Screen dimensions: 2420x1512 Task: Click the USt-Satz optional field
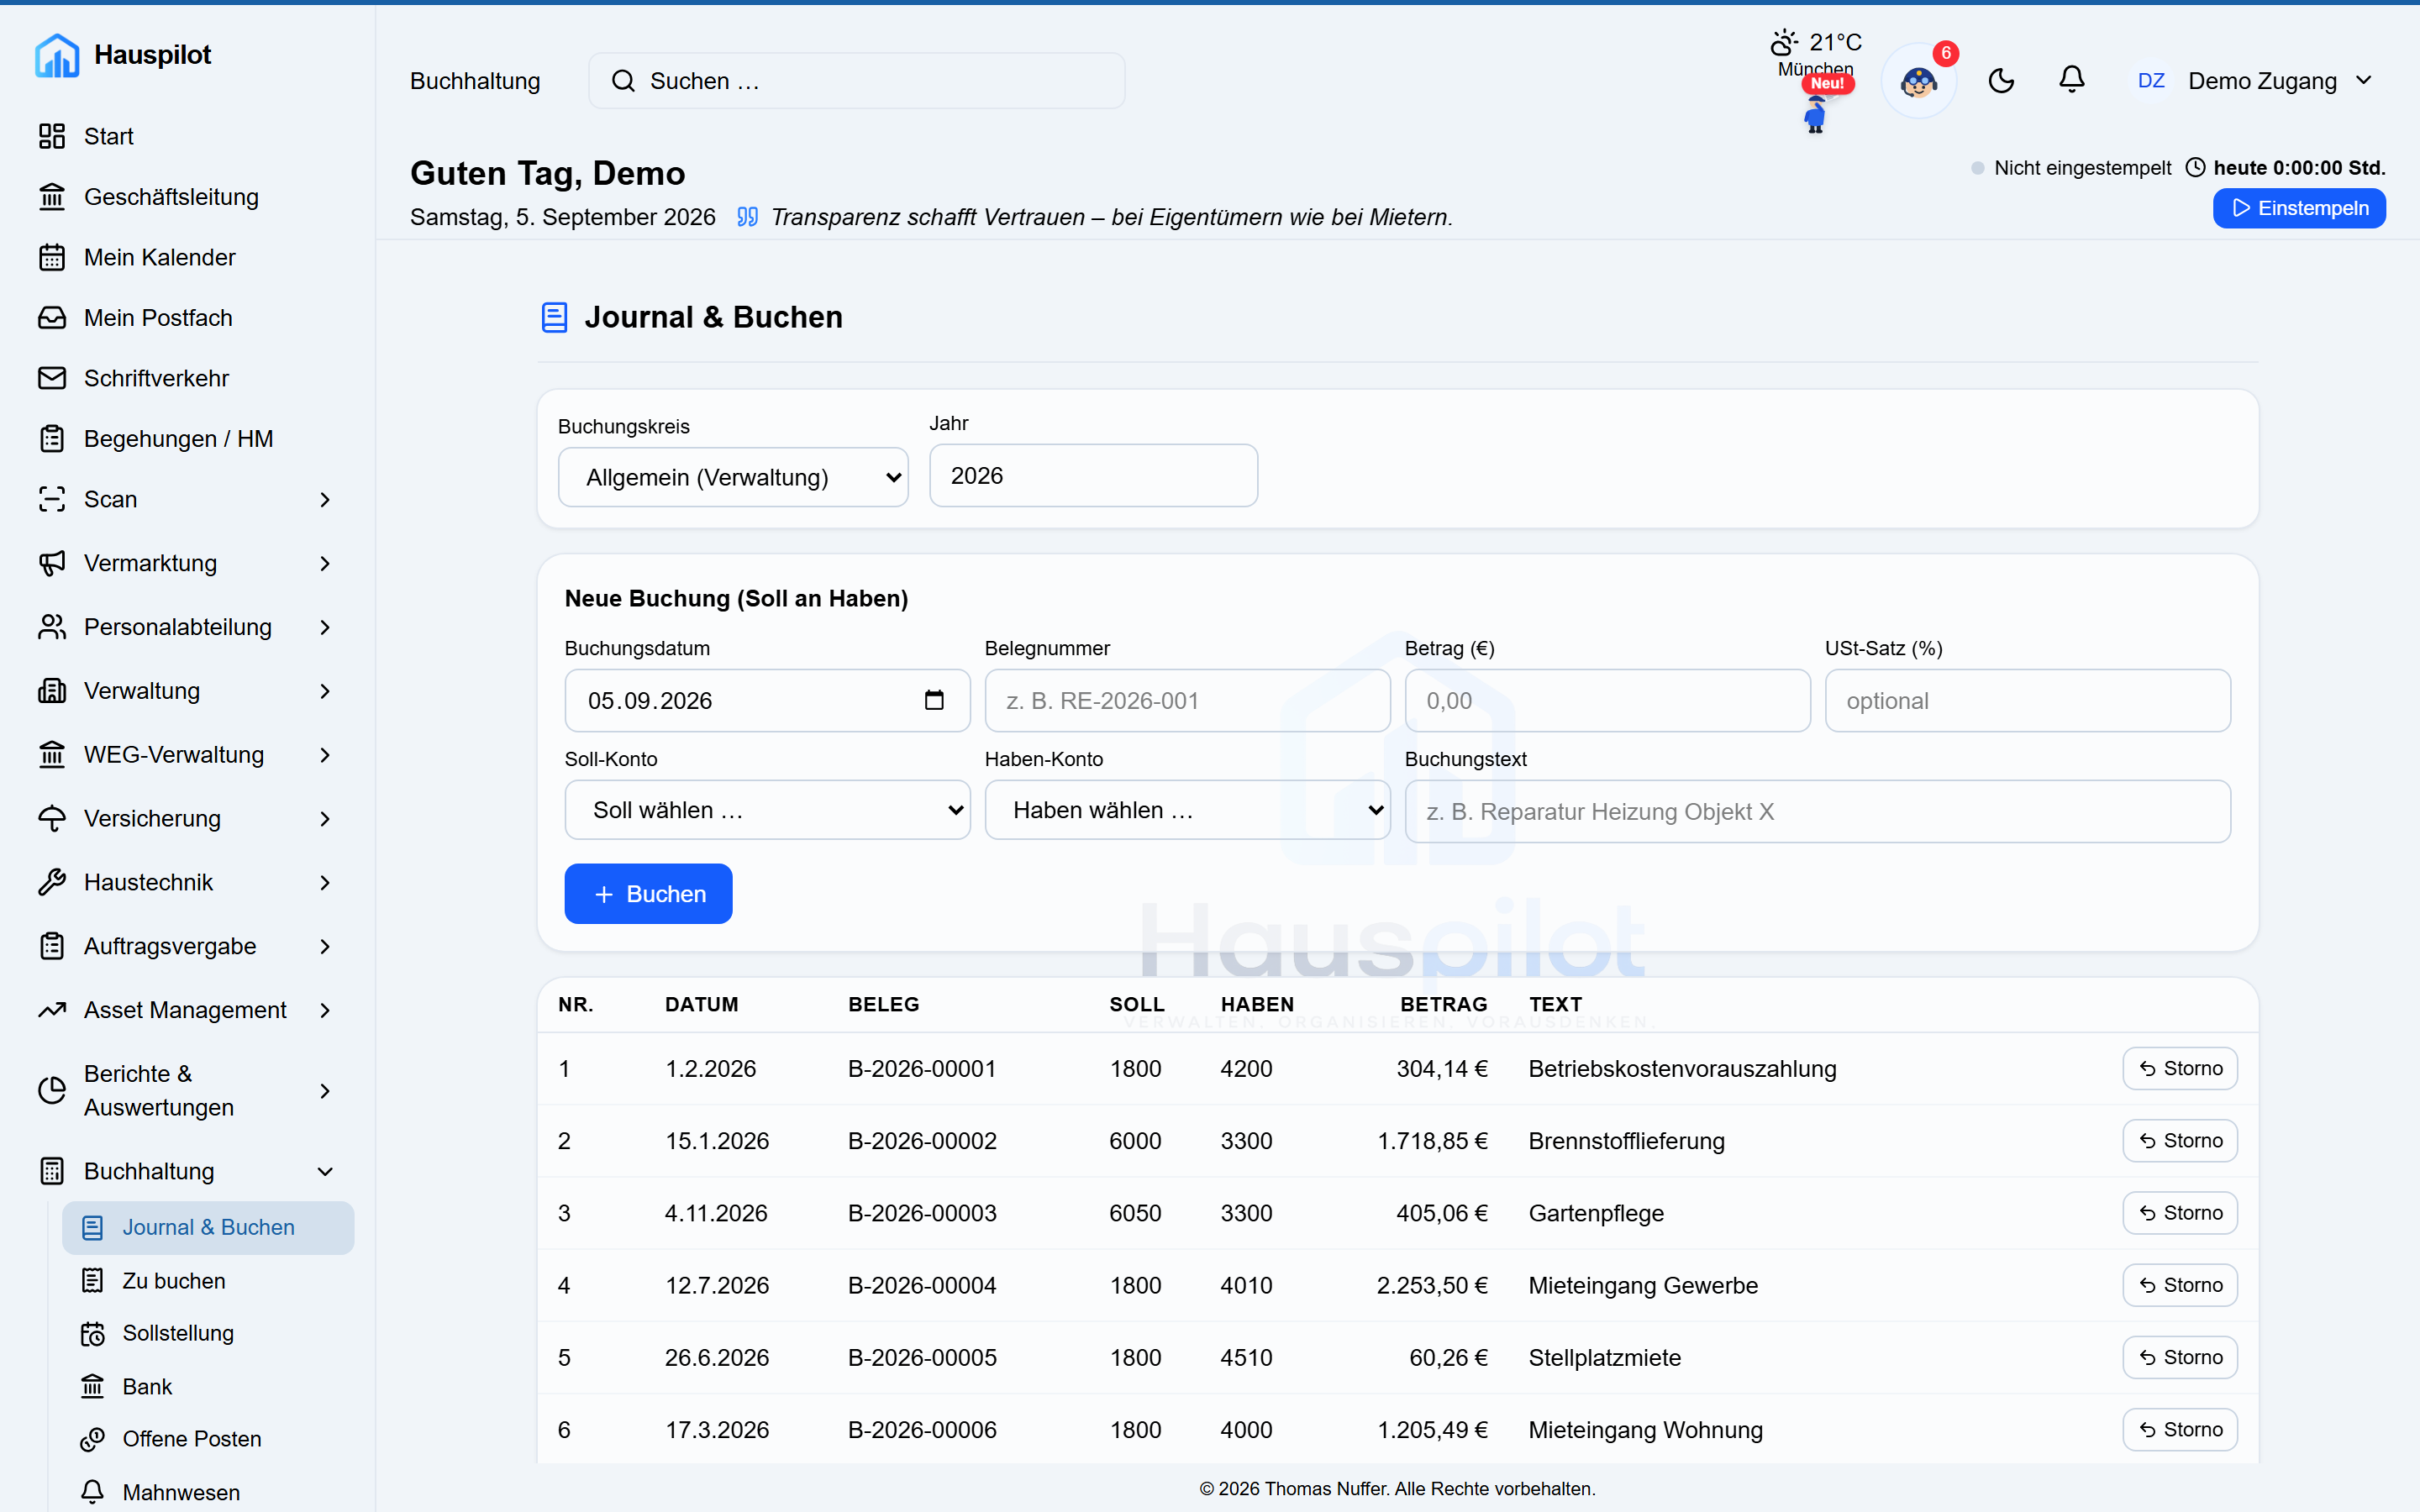click(2027, 701)
